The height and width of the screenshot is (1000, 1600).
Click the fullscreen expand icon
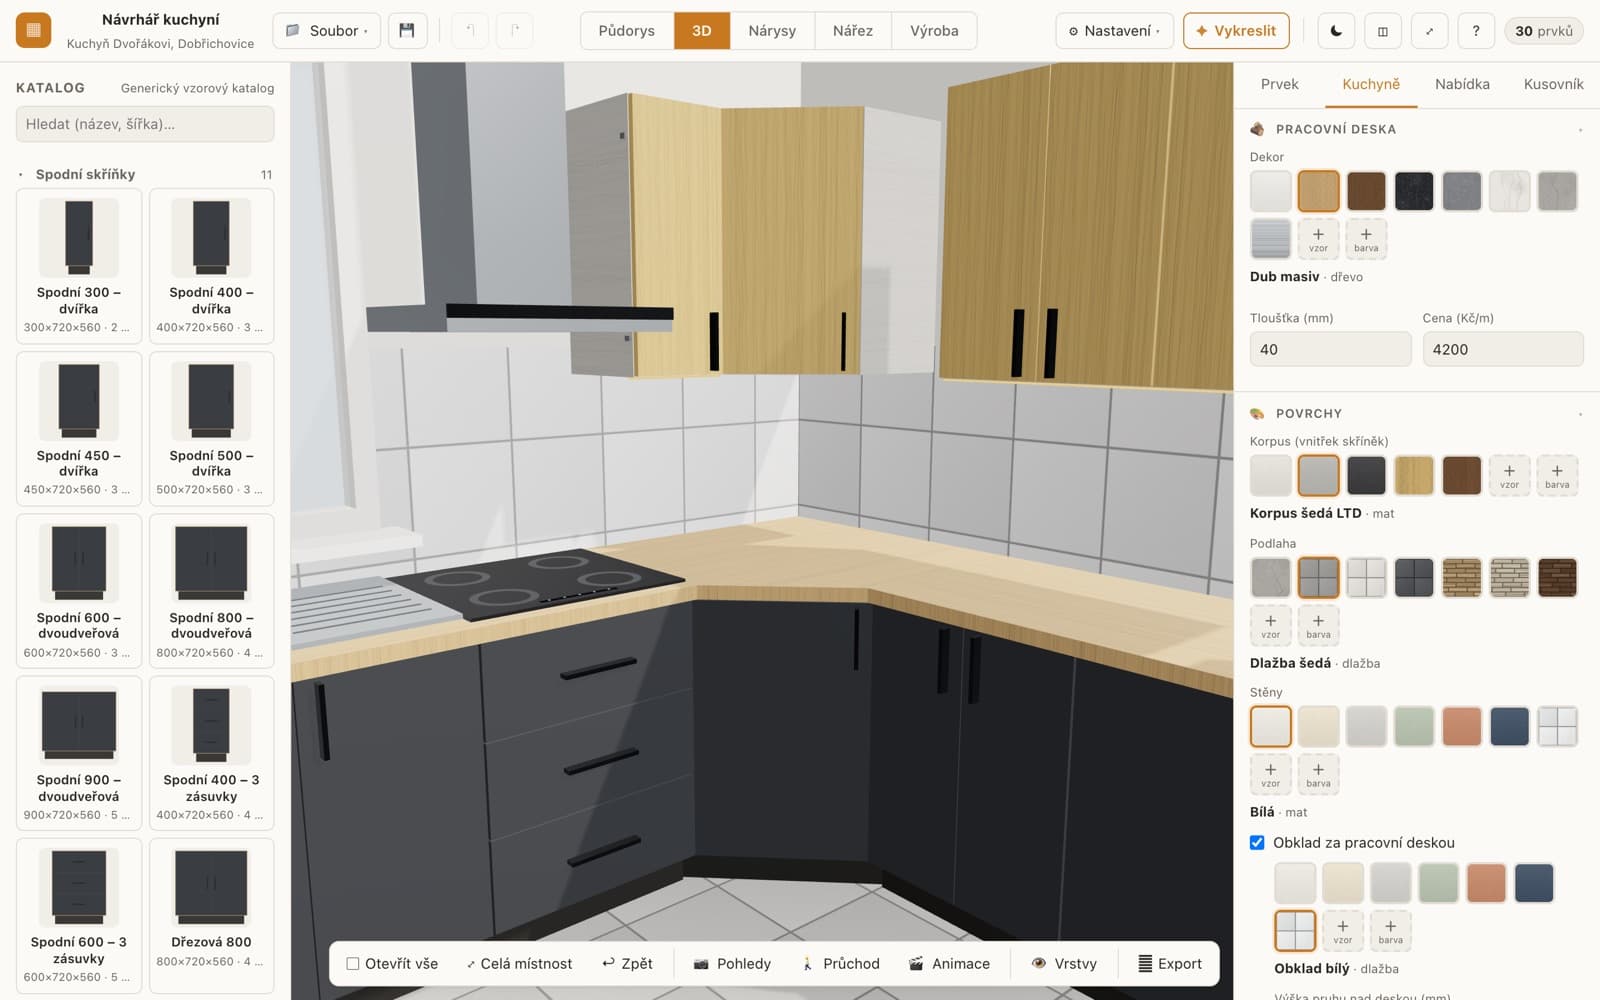1429,31
